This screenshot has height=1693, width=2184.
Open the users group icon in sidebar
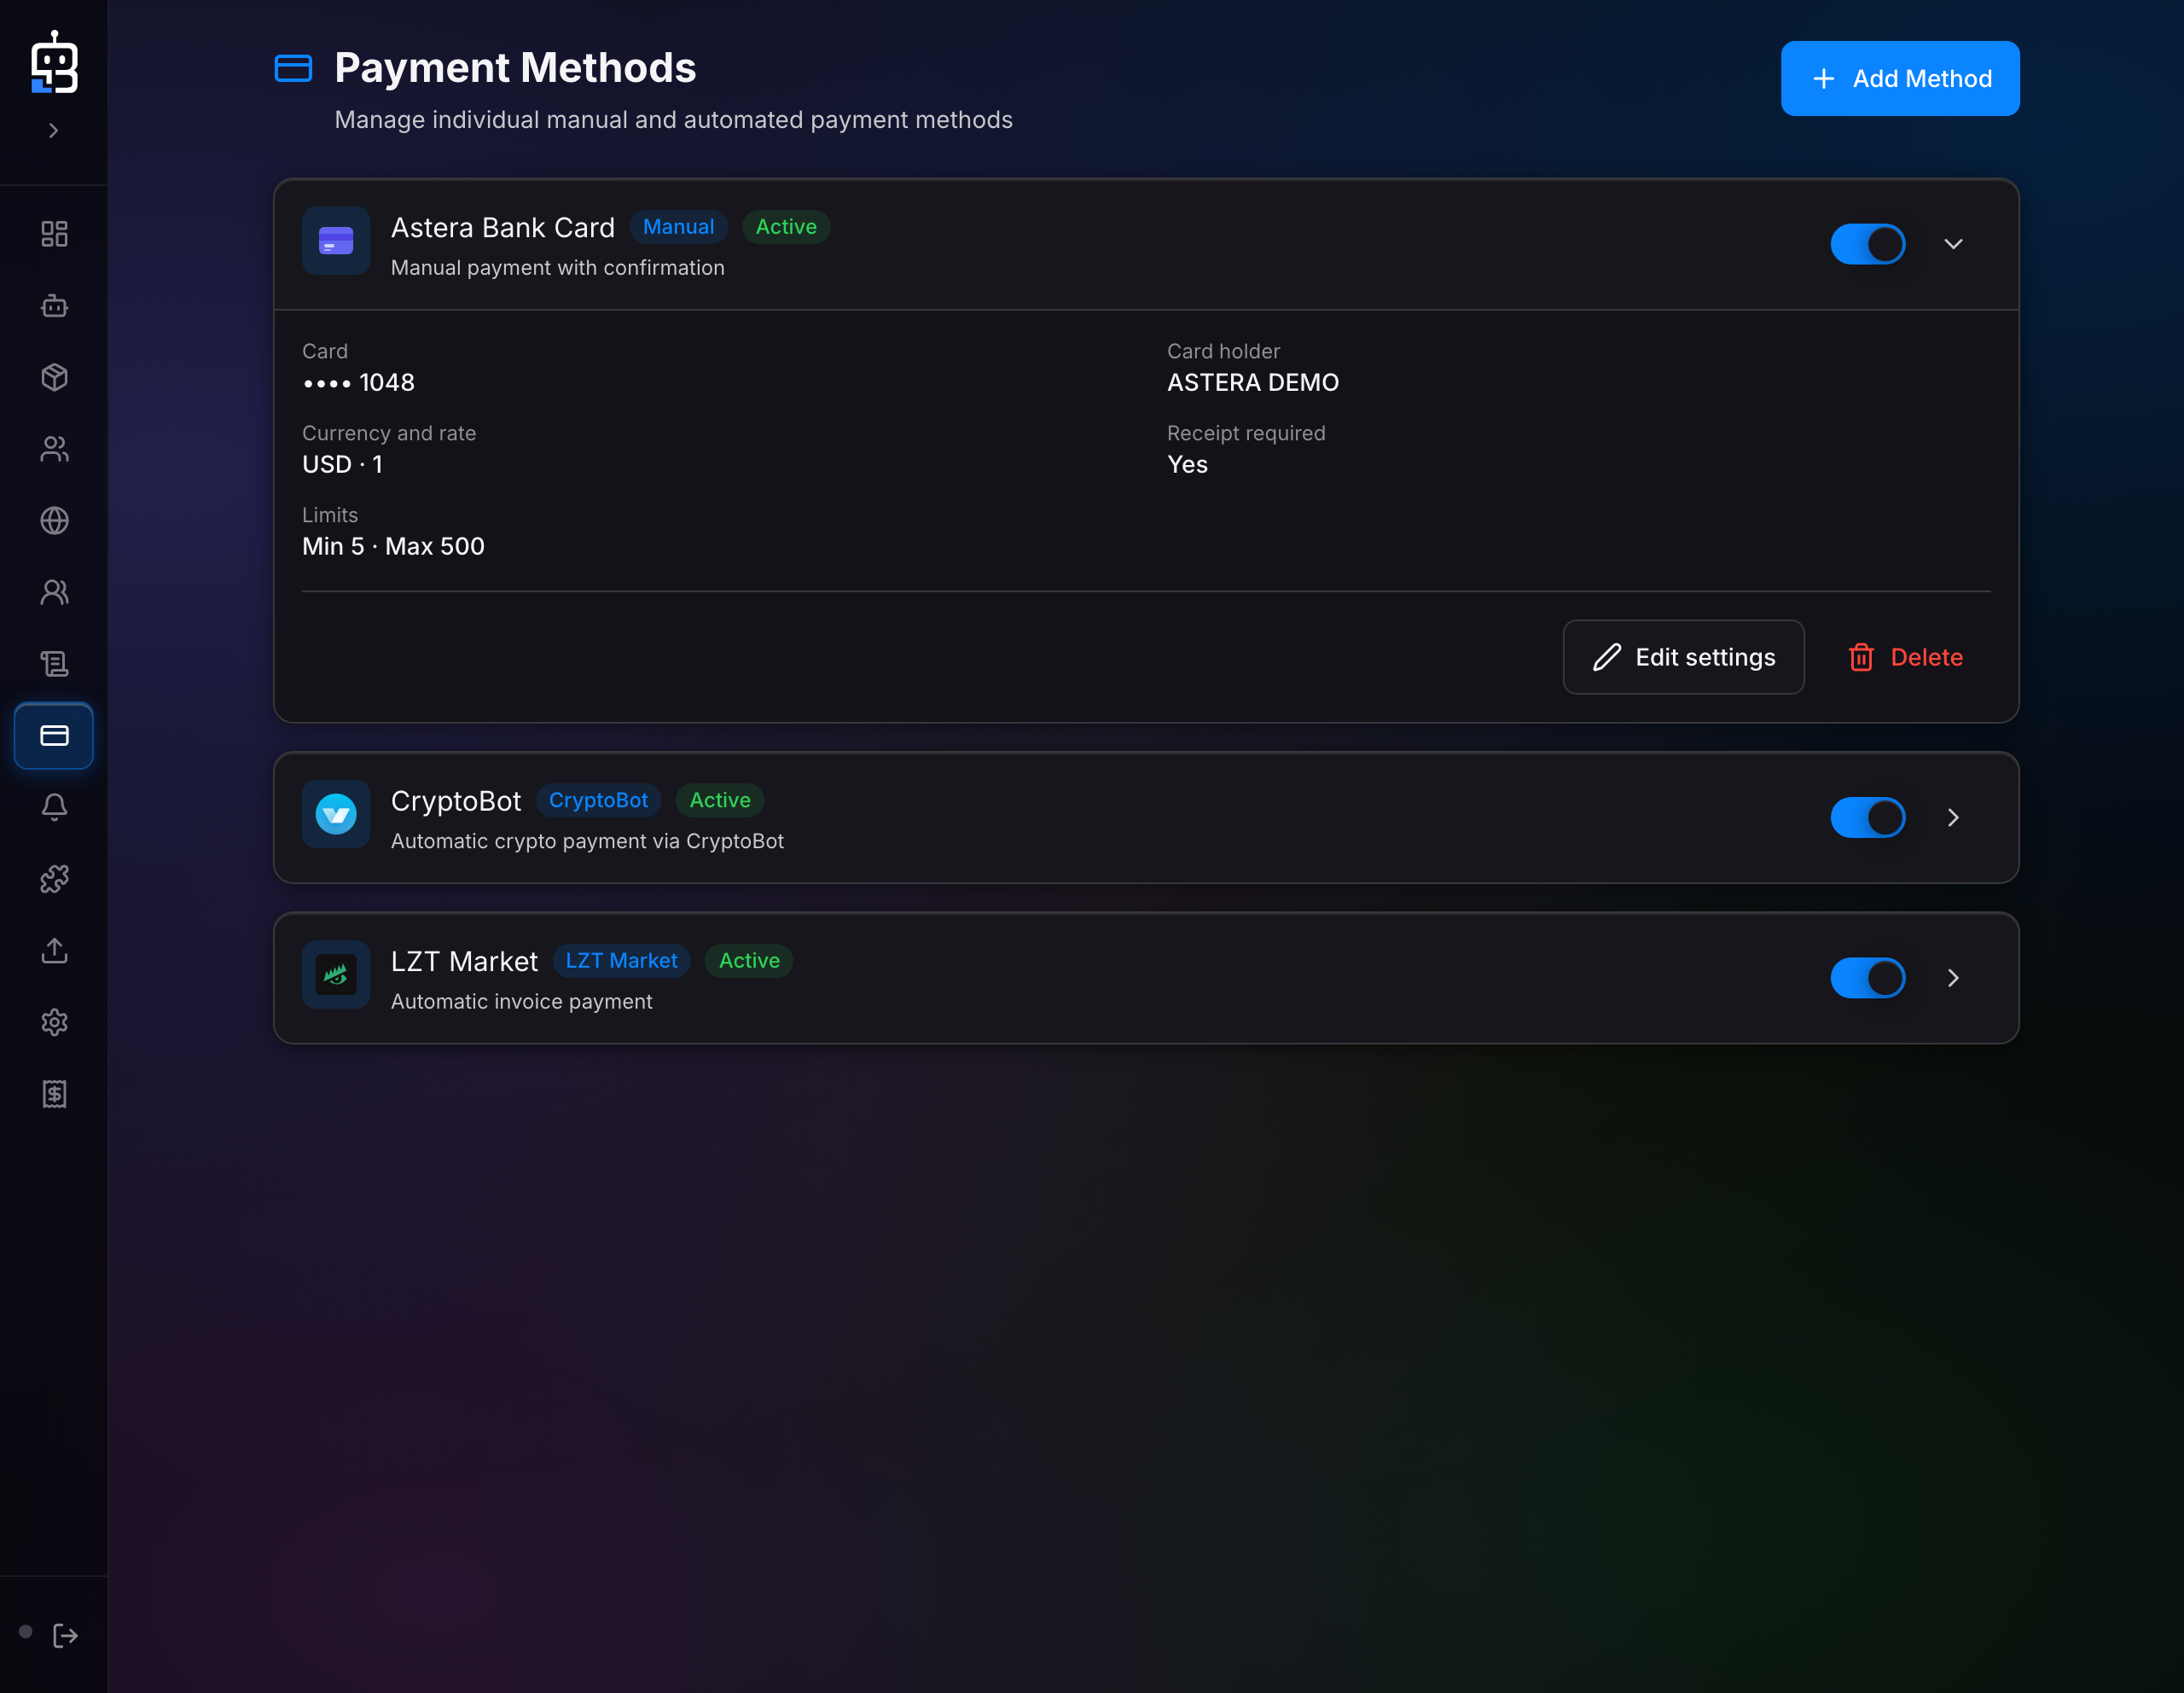(x=54, y=449)
